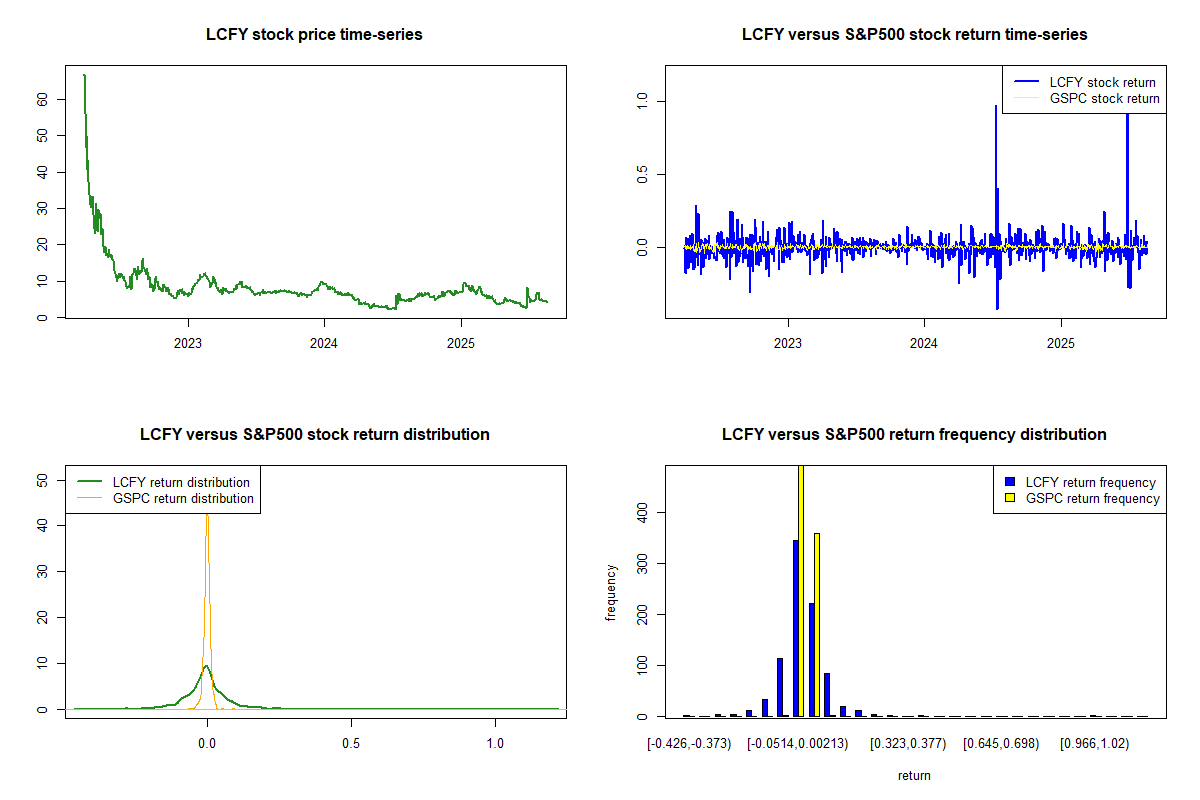
Task: Click the 'LCFY versus S&P500 stock return time-series' title
Action: 914,35
